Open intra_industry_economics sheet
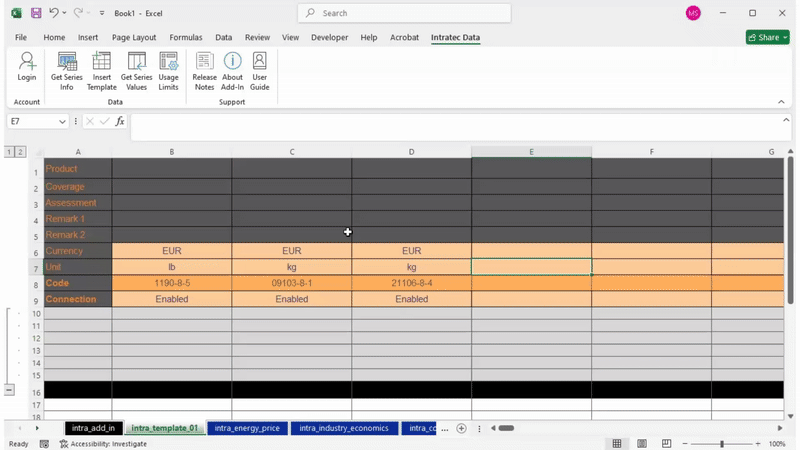 (344, 428)
